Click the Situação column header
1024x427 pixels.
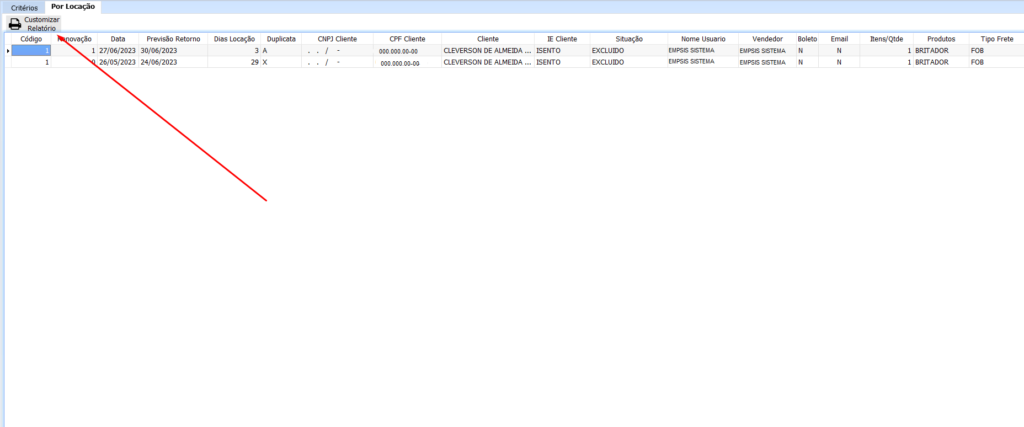629,39
